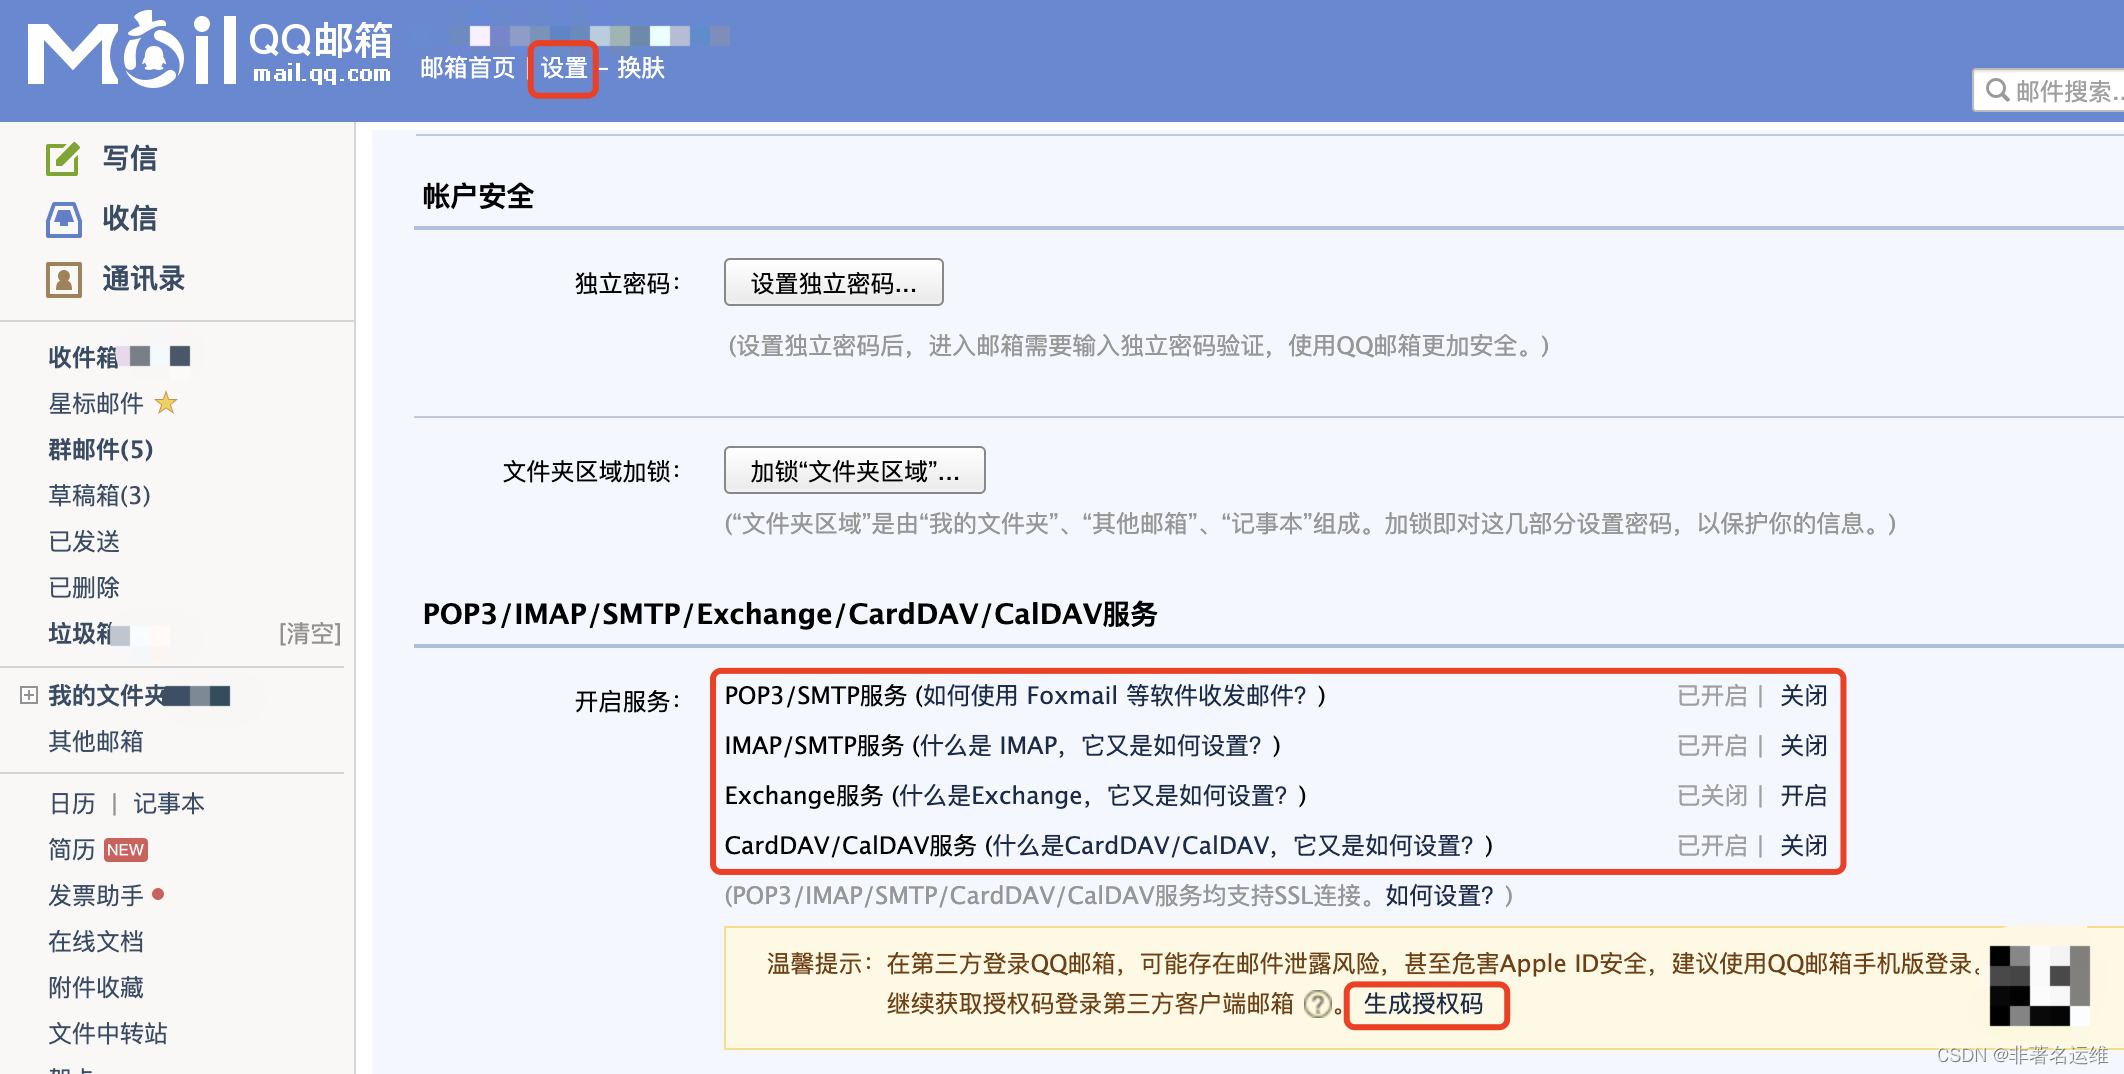The width and height of the screenshot is (2124, 1074).
Task: Click the compose mail pencil icon
Action: 63,158
